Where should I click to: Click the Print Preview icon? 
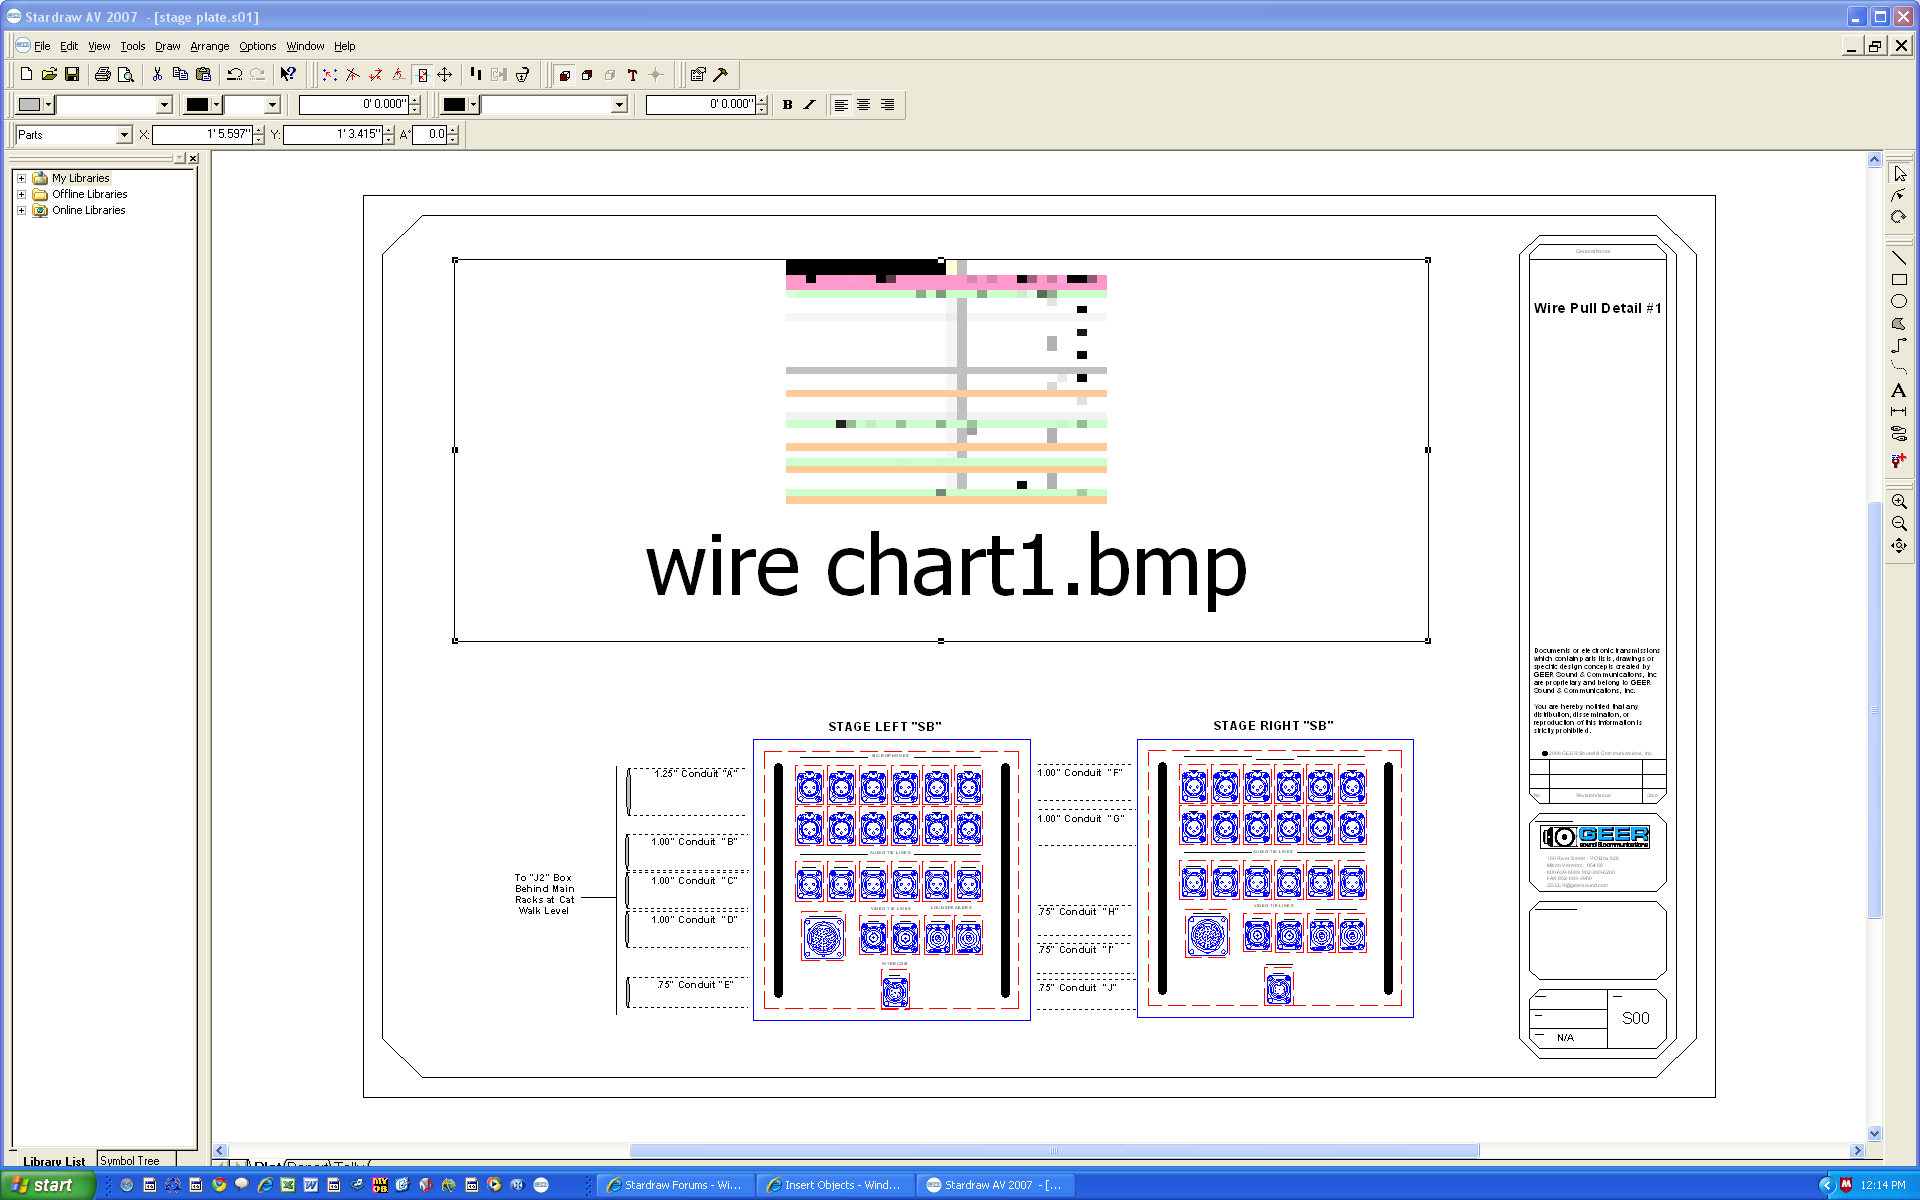tap(126, 75)
